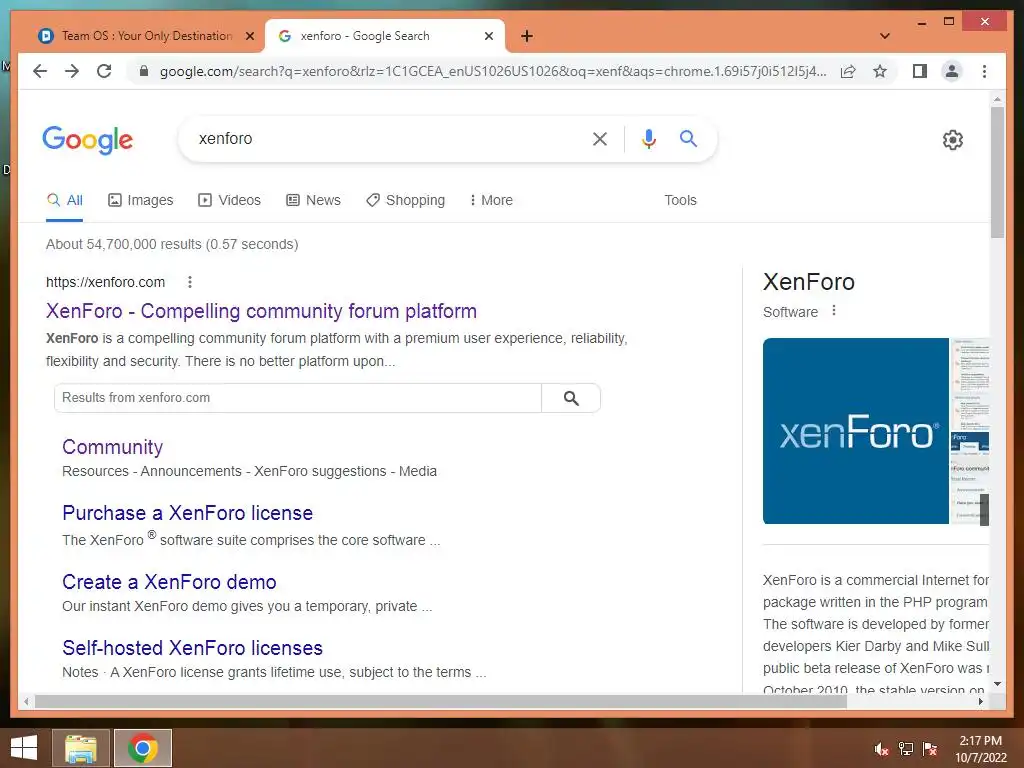1024x768 pixels.
Task: Switch to the News results tab
Action: pos(313,200)
